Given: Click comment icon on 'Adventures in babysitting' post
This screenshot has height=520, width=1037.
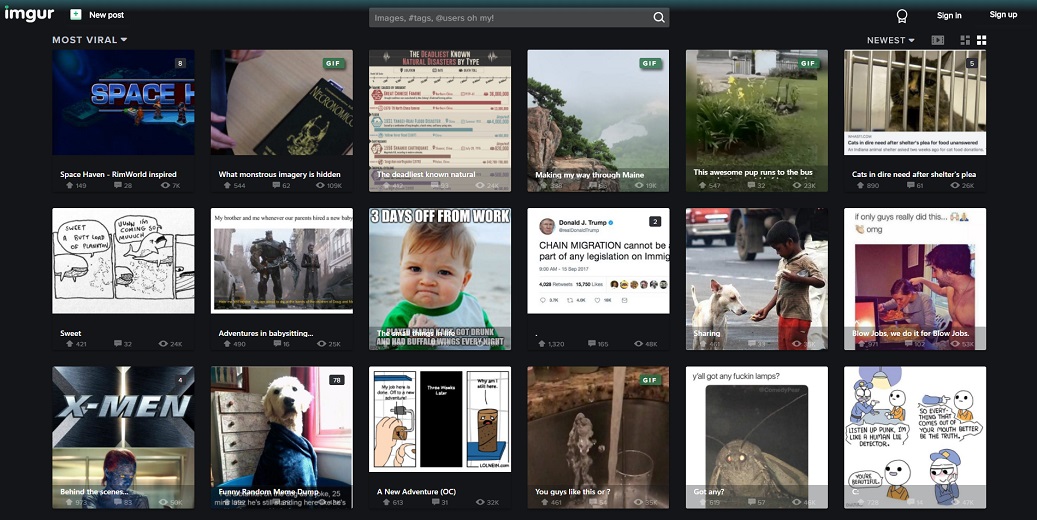Looking at the screenshot, I should click(x=276, y=344).
